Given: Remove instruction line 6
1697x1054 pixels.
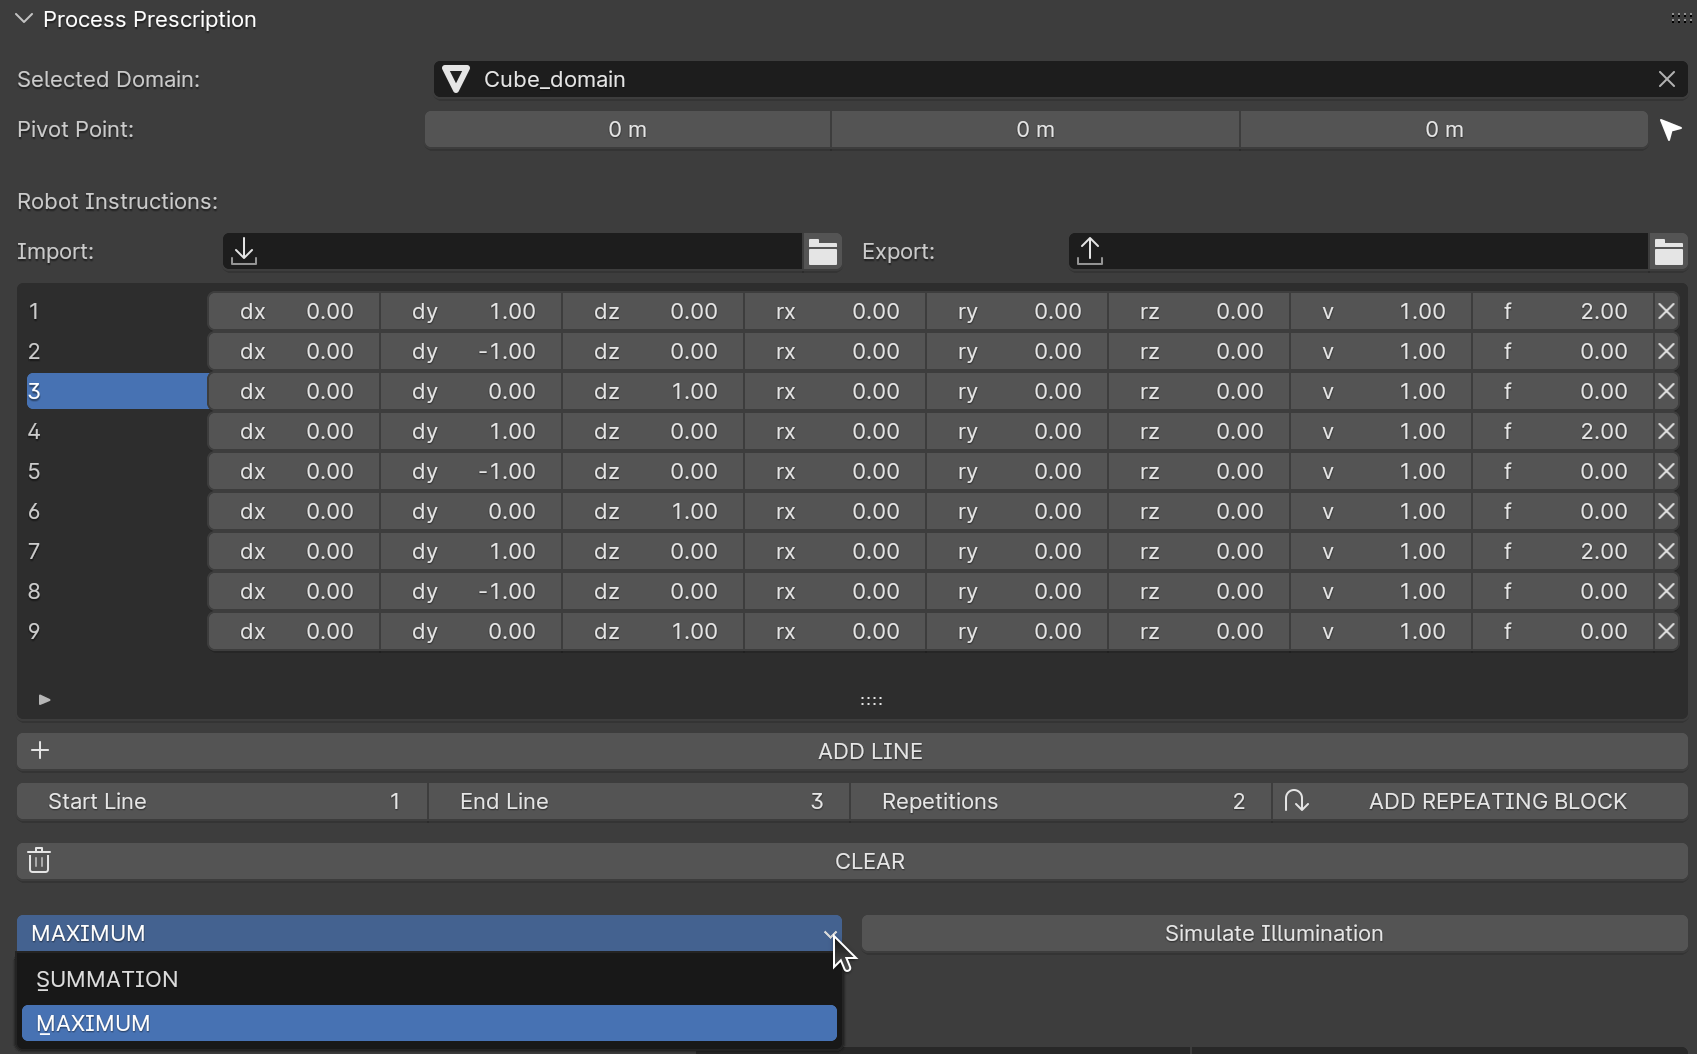Looking at the screenshot, I should pos(1666,511).
